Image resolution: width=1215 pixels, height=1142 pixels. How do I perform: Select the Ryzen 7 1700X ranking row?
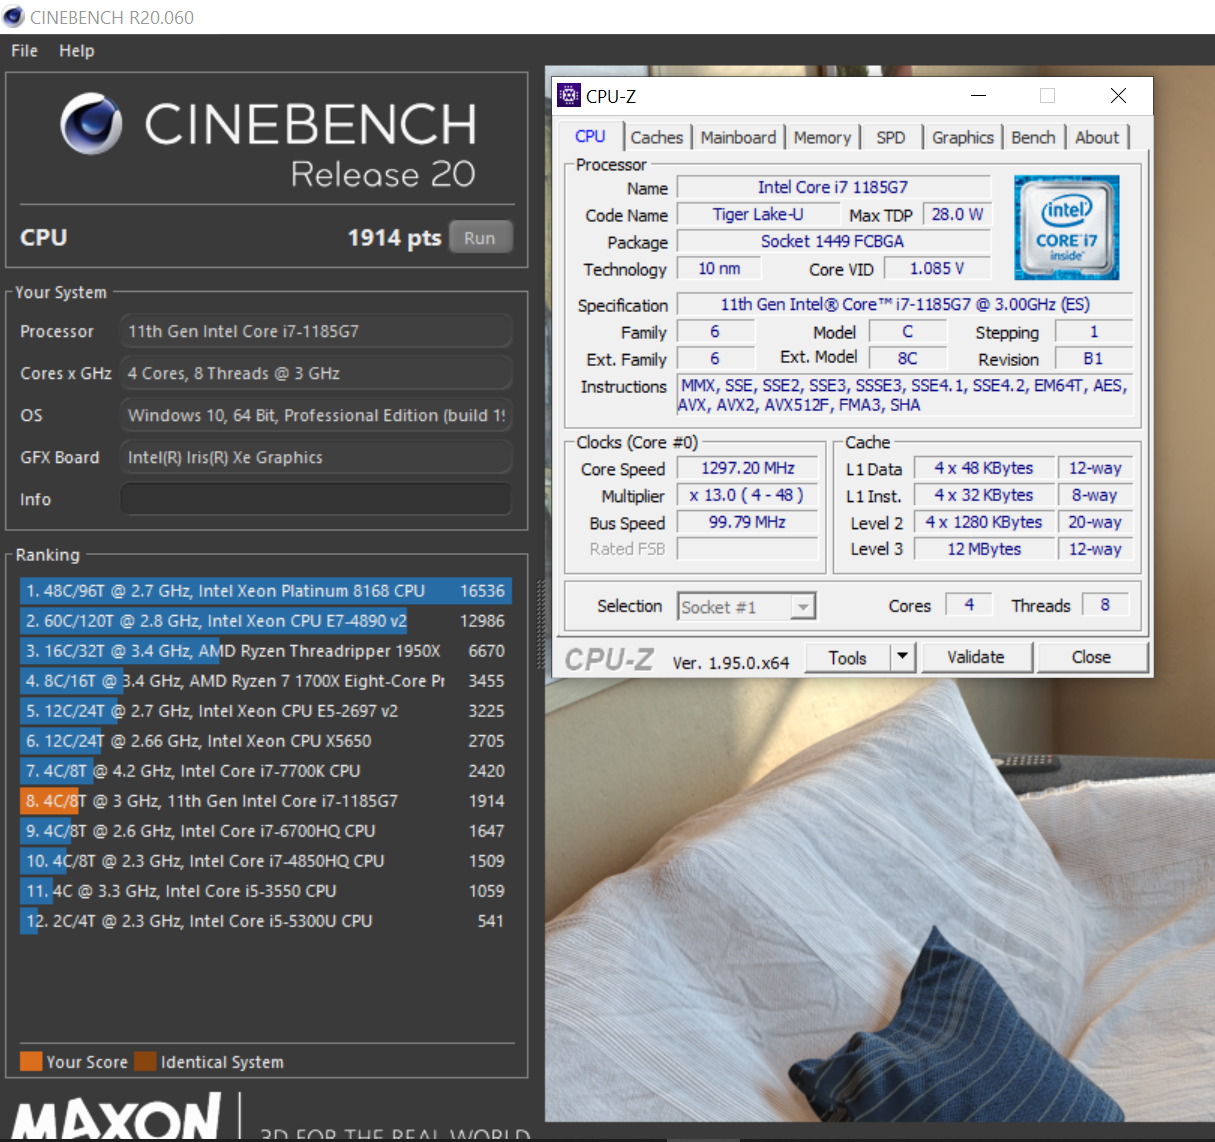click(265, 681)
